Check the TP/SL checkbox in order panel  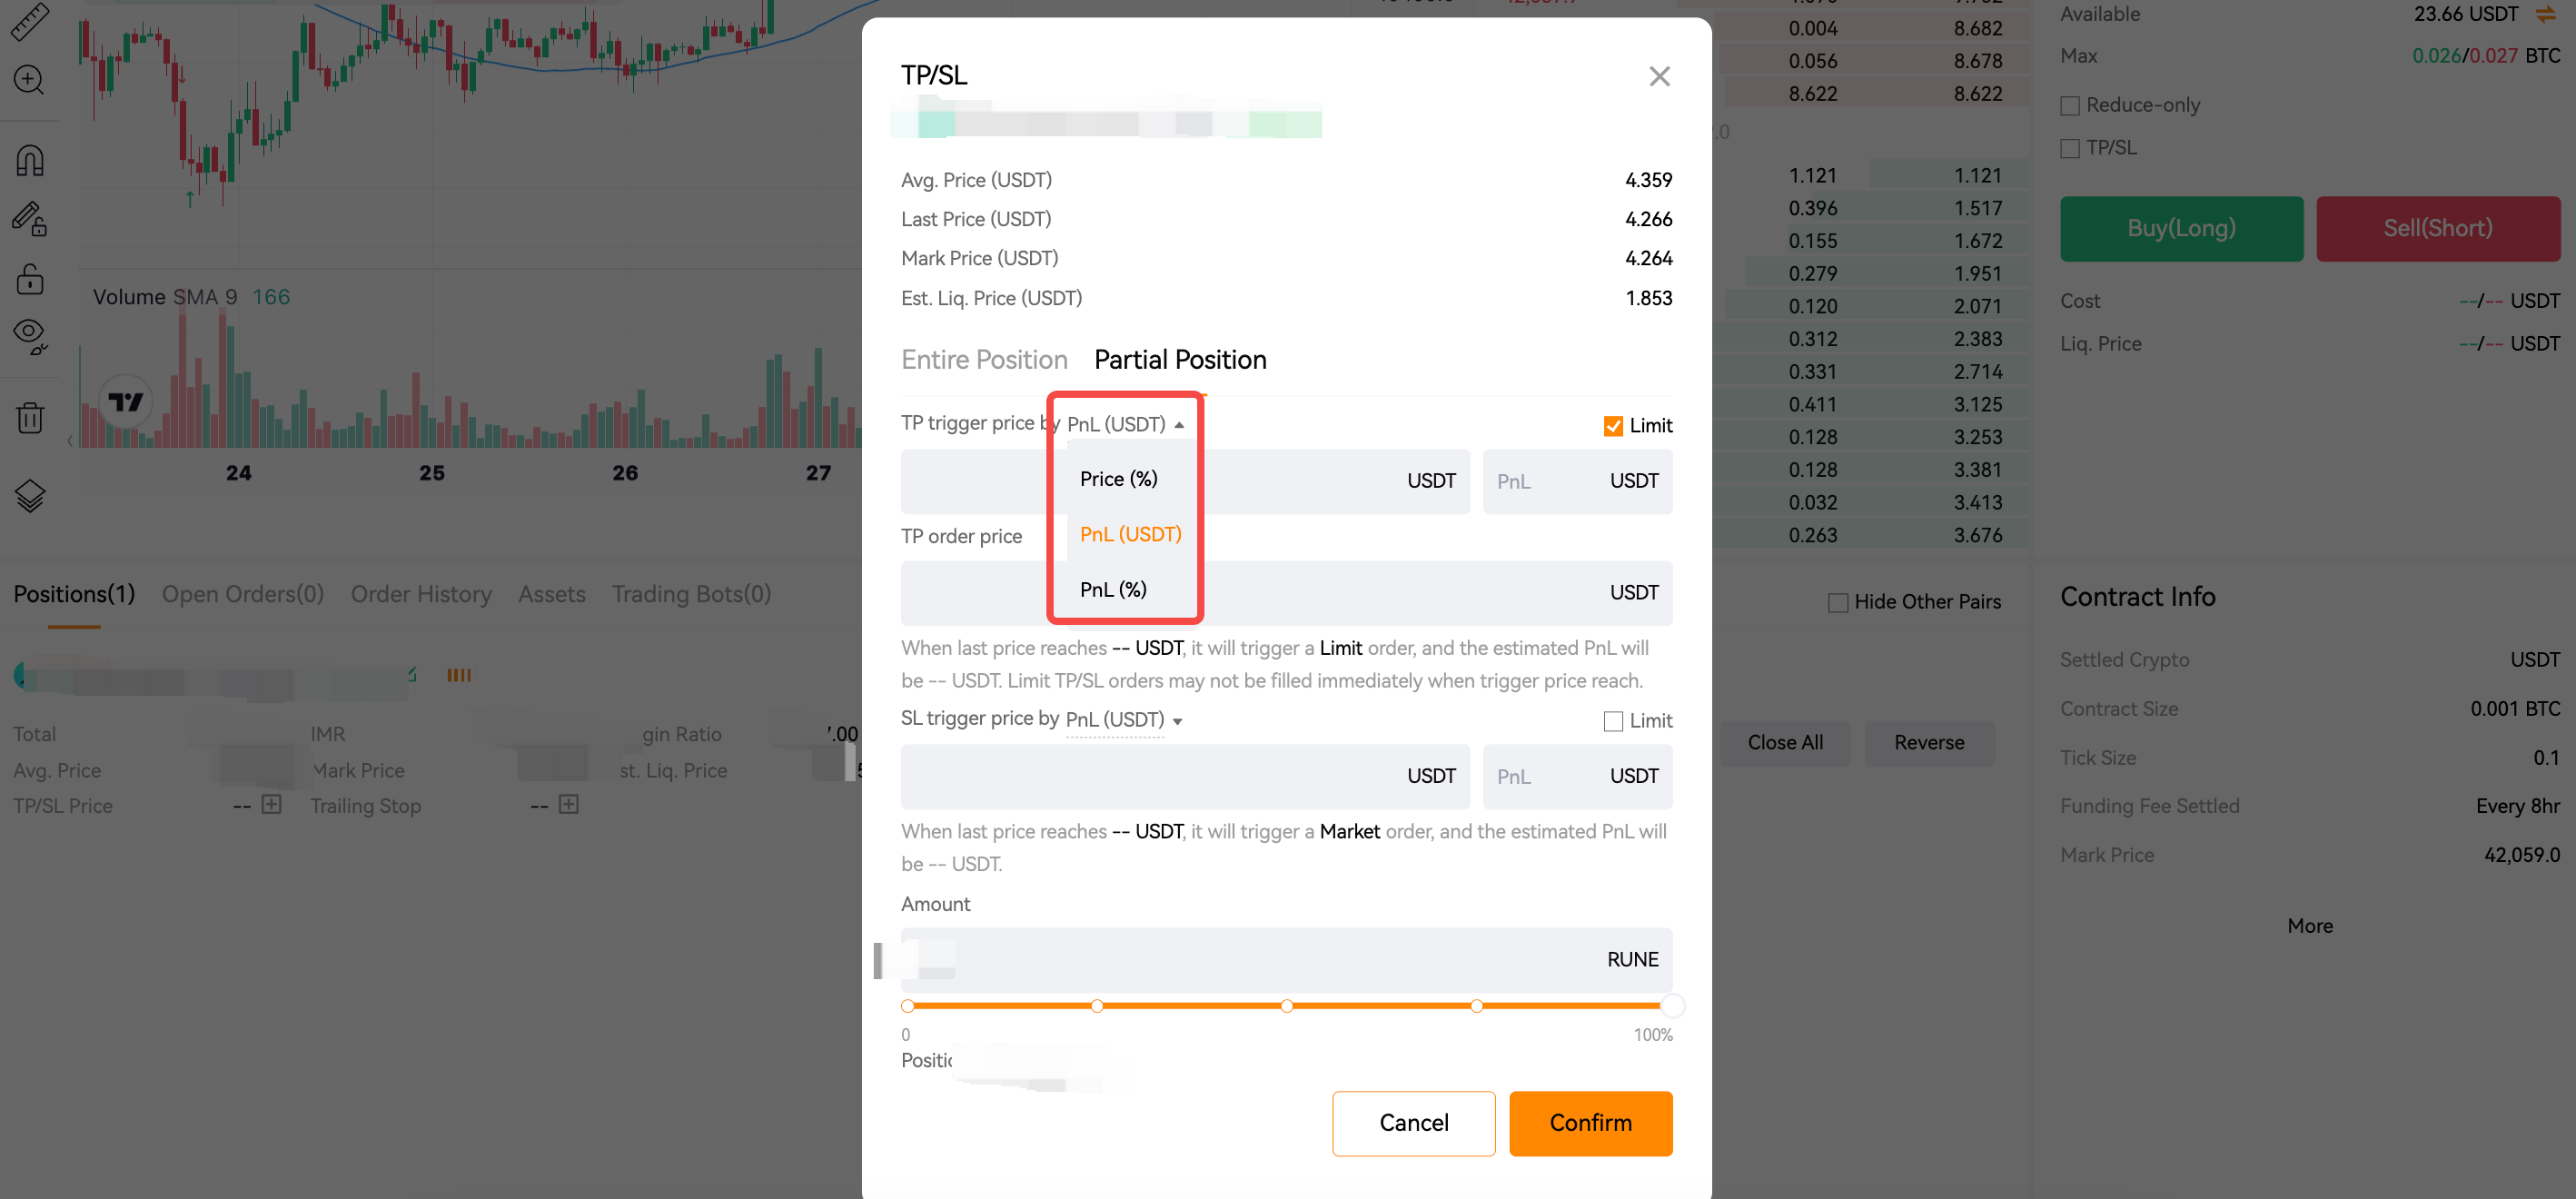pyautogui.click(x=2069, y=147)
